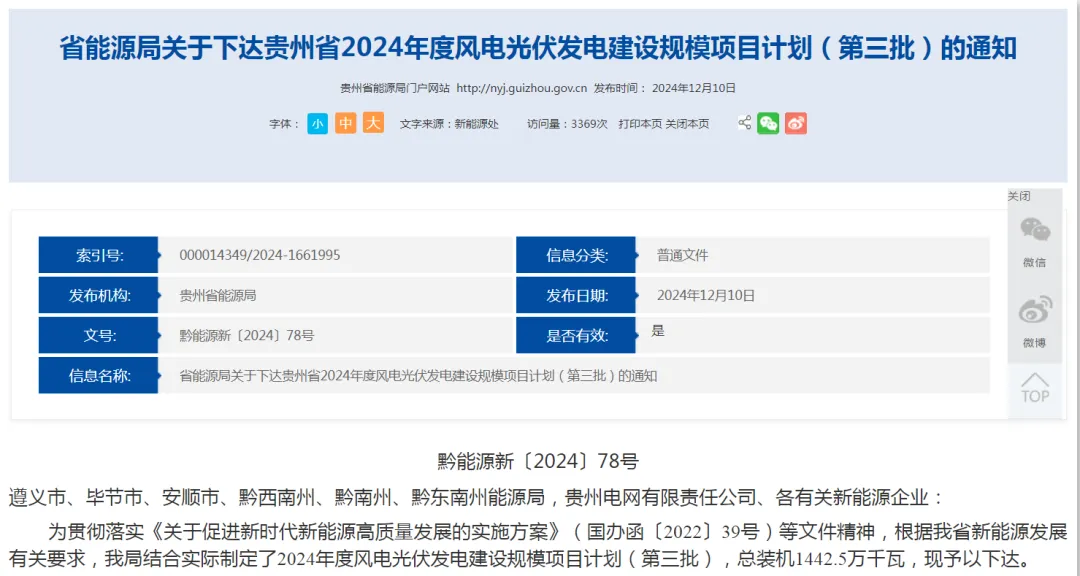1080x576 pixels.
Task: Click the 是否有效 blue label
Action: [x=576, y=335]
